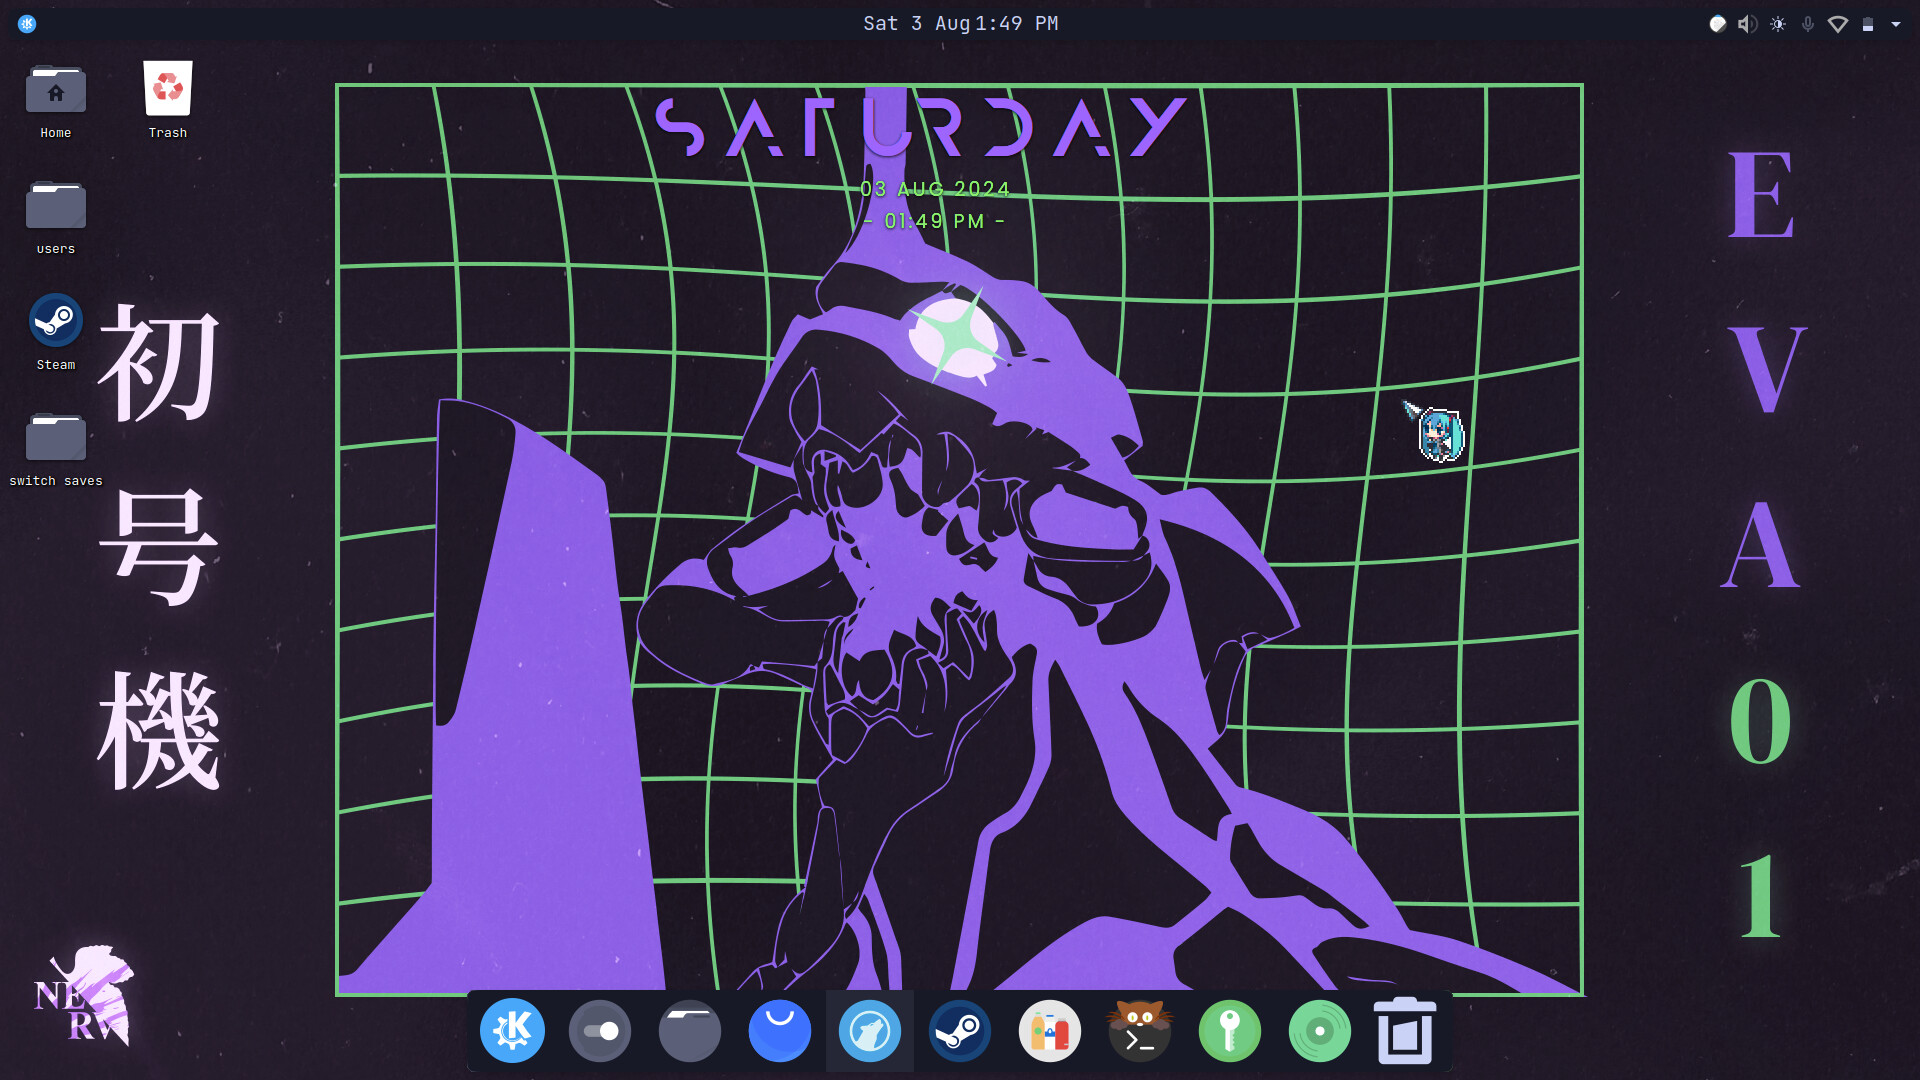Open System Settings toggle icon in dock

[x=600, y=1030]
